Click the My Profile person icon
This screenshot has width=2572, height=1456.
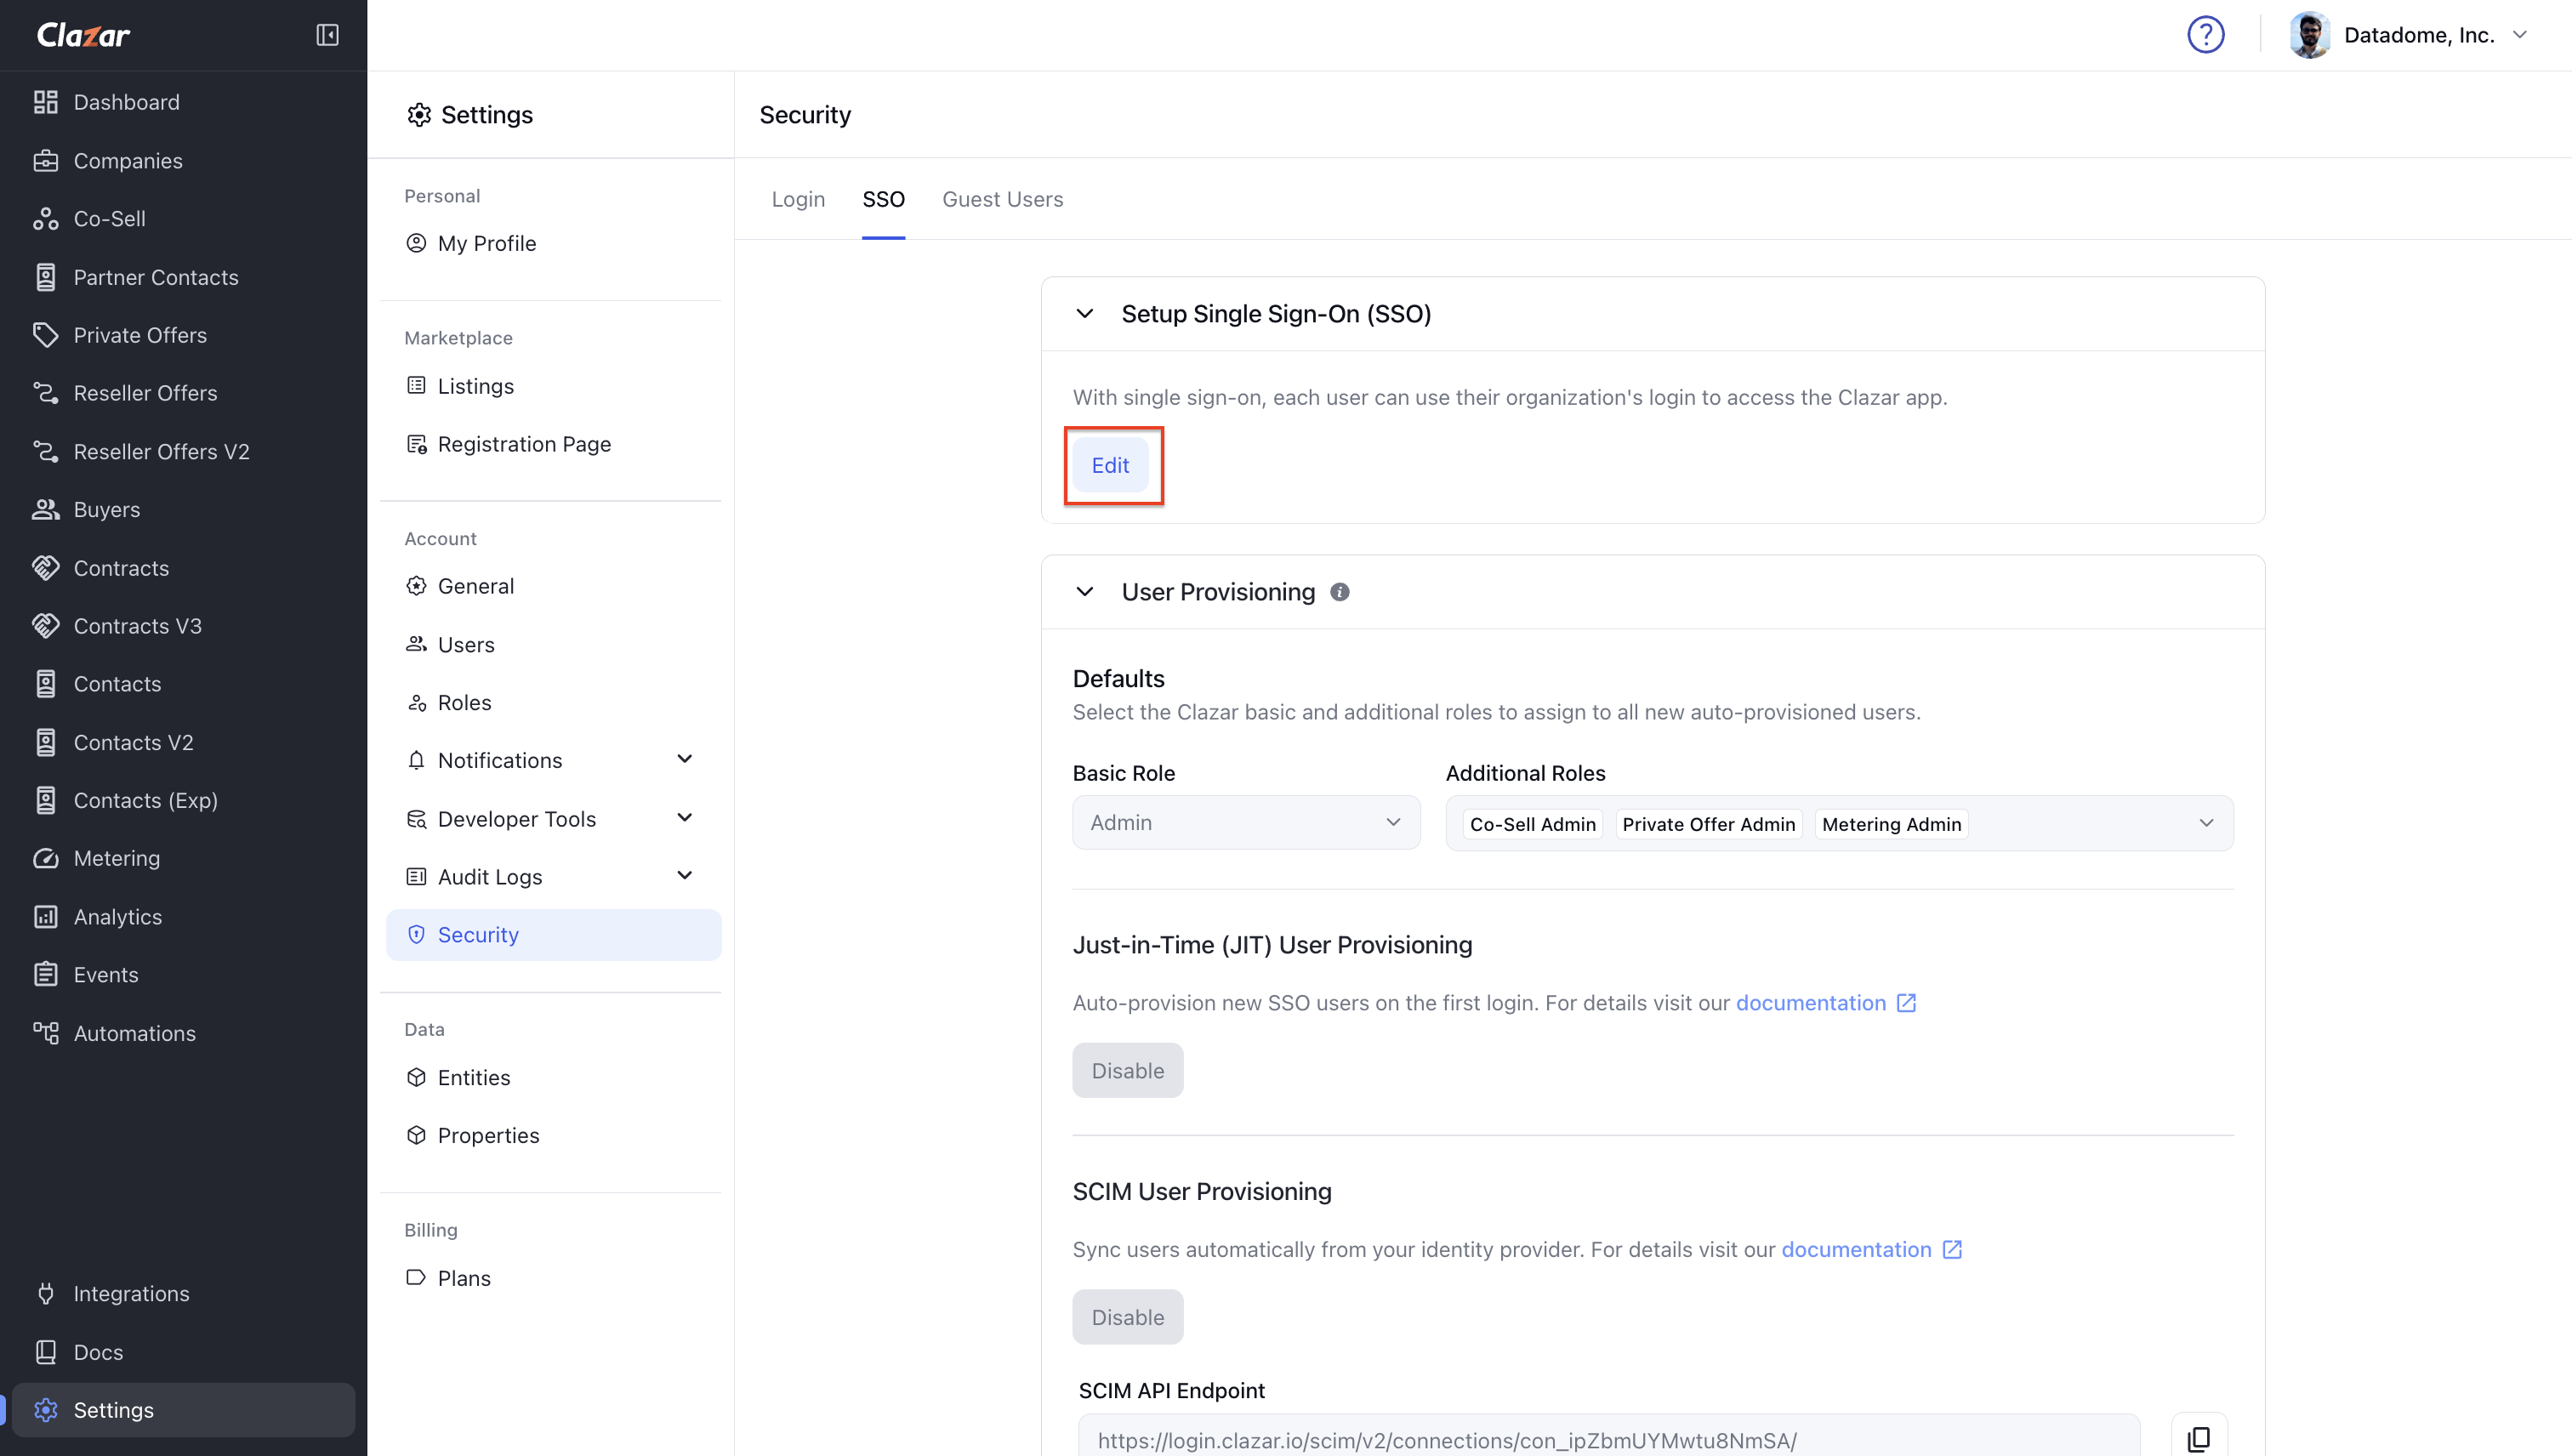[x=416, y=243]
